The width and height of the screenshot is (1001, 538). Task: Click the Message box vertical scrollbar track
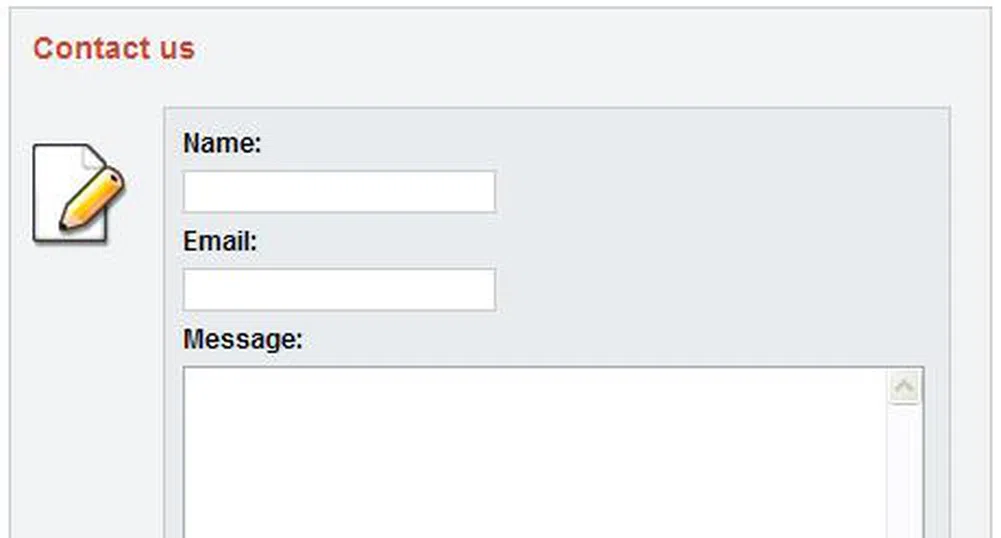click(x=904, y=470)
